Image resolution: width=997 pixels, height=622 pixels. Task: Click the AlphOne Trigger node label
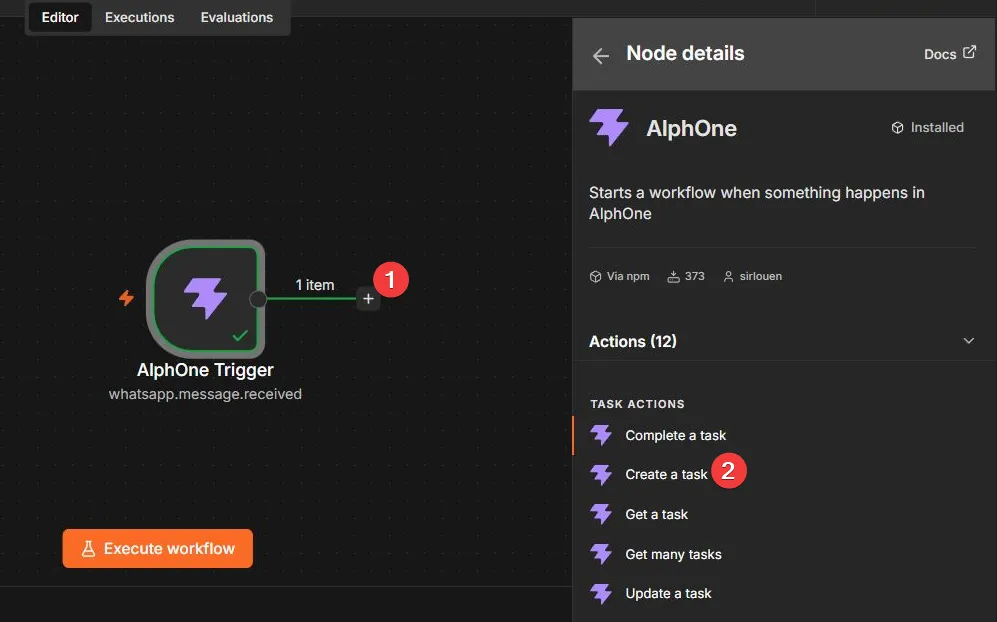click(205, 370)
